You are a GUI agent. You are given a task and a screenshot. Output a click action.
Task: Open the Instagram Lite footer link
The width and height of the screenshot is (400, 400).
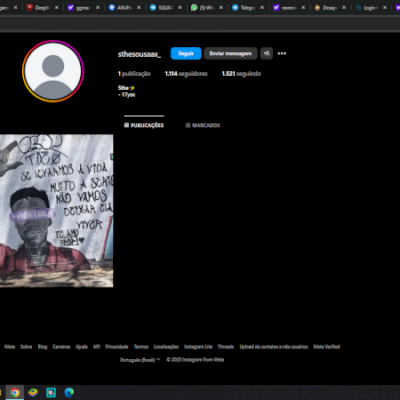[198, 347]
